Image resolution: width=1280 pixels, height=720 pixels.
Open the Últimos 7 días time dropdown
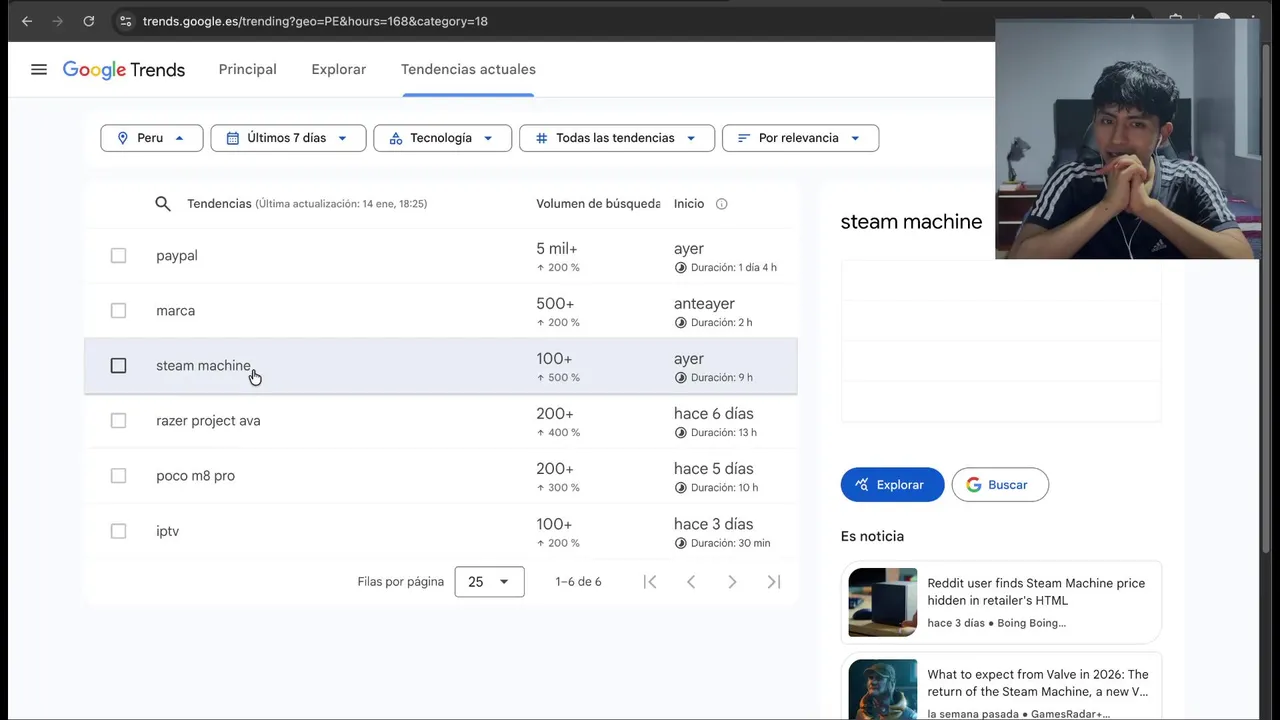point(288,138)
